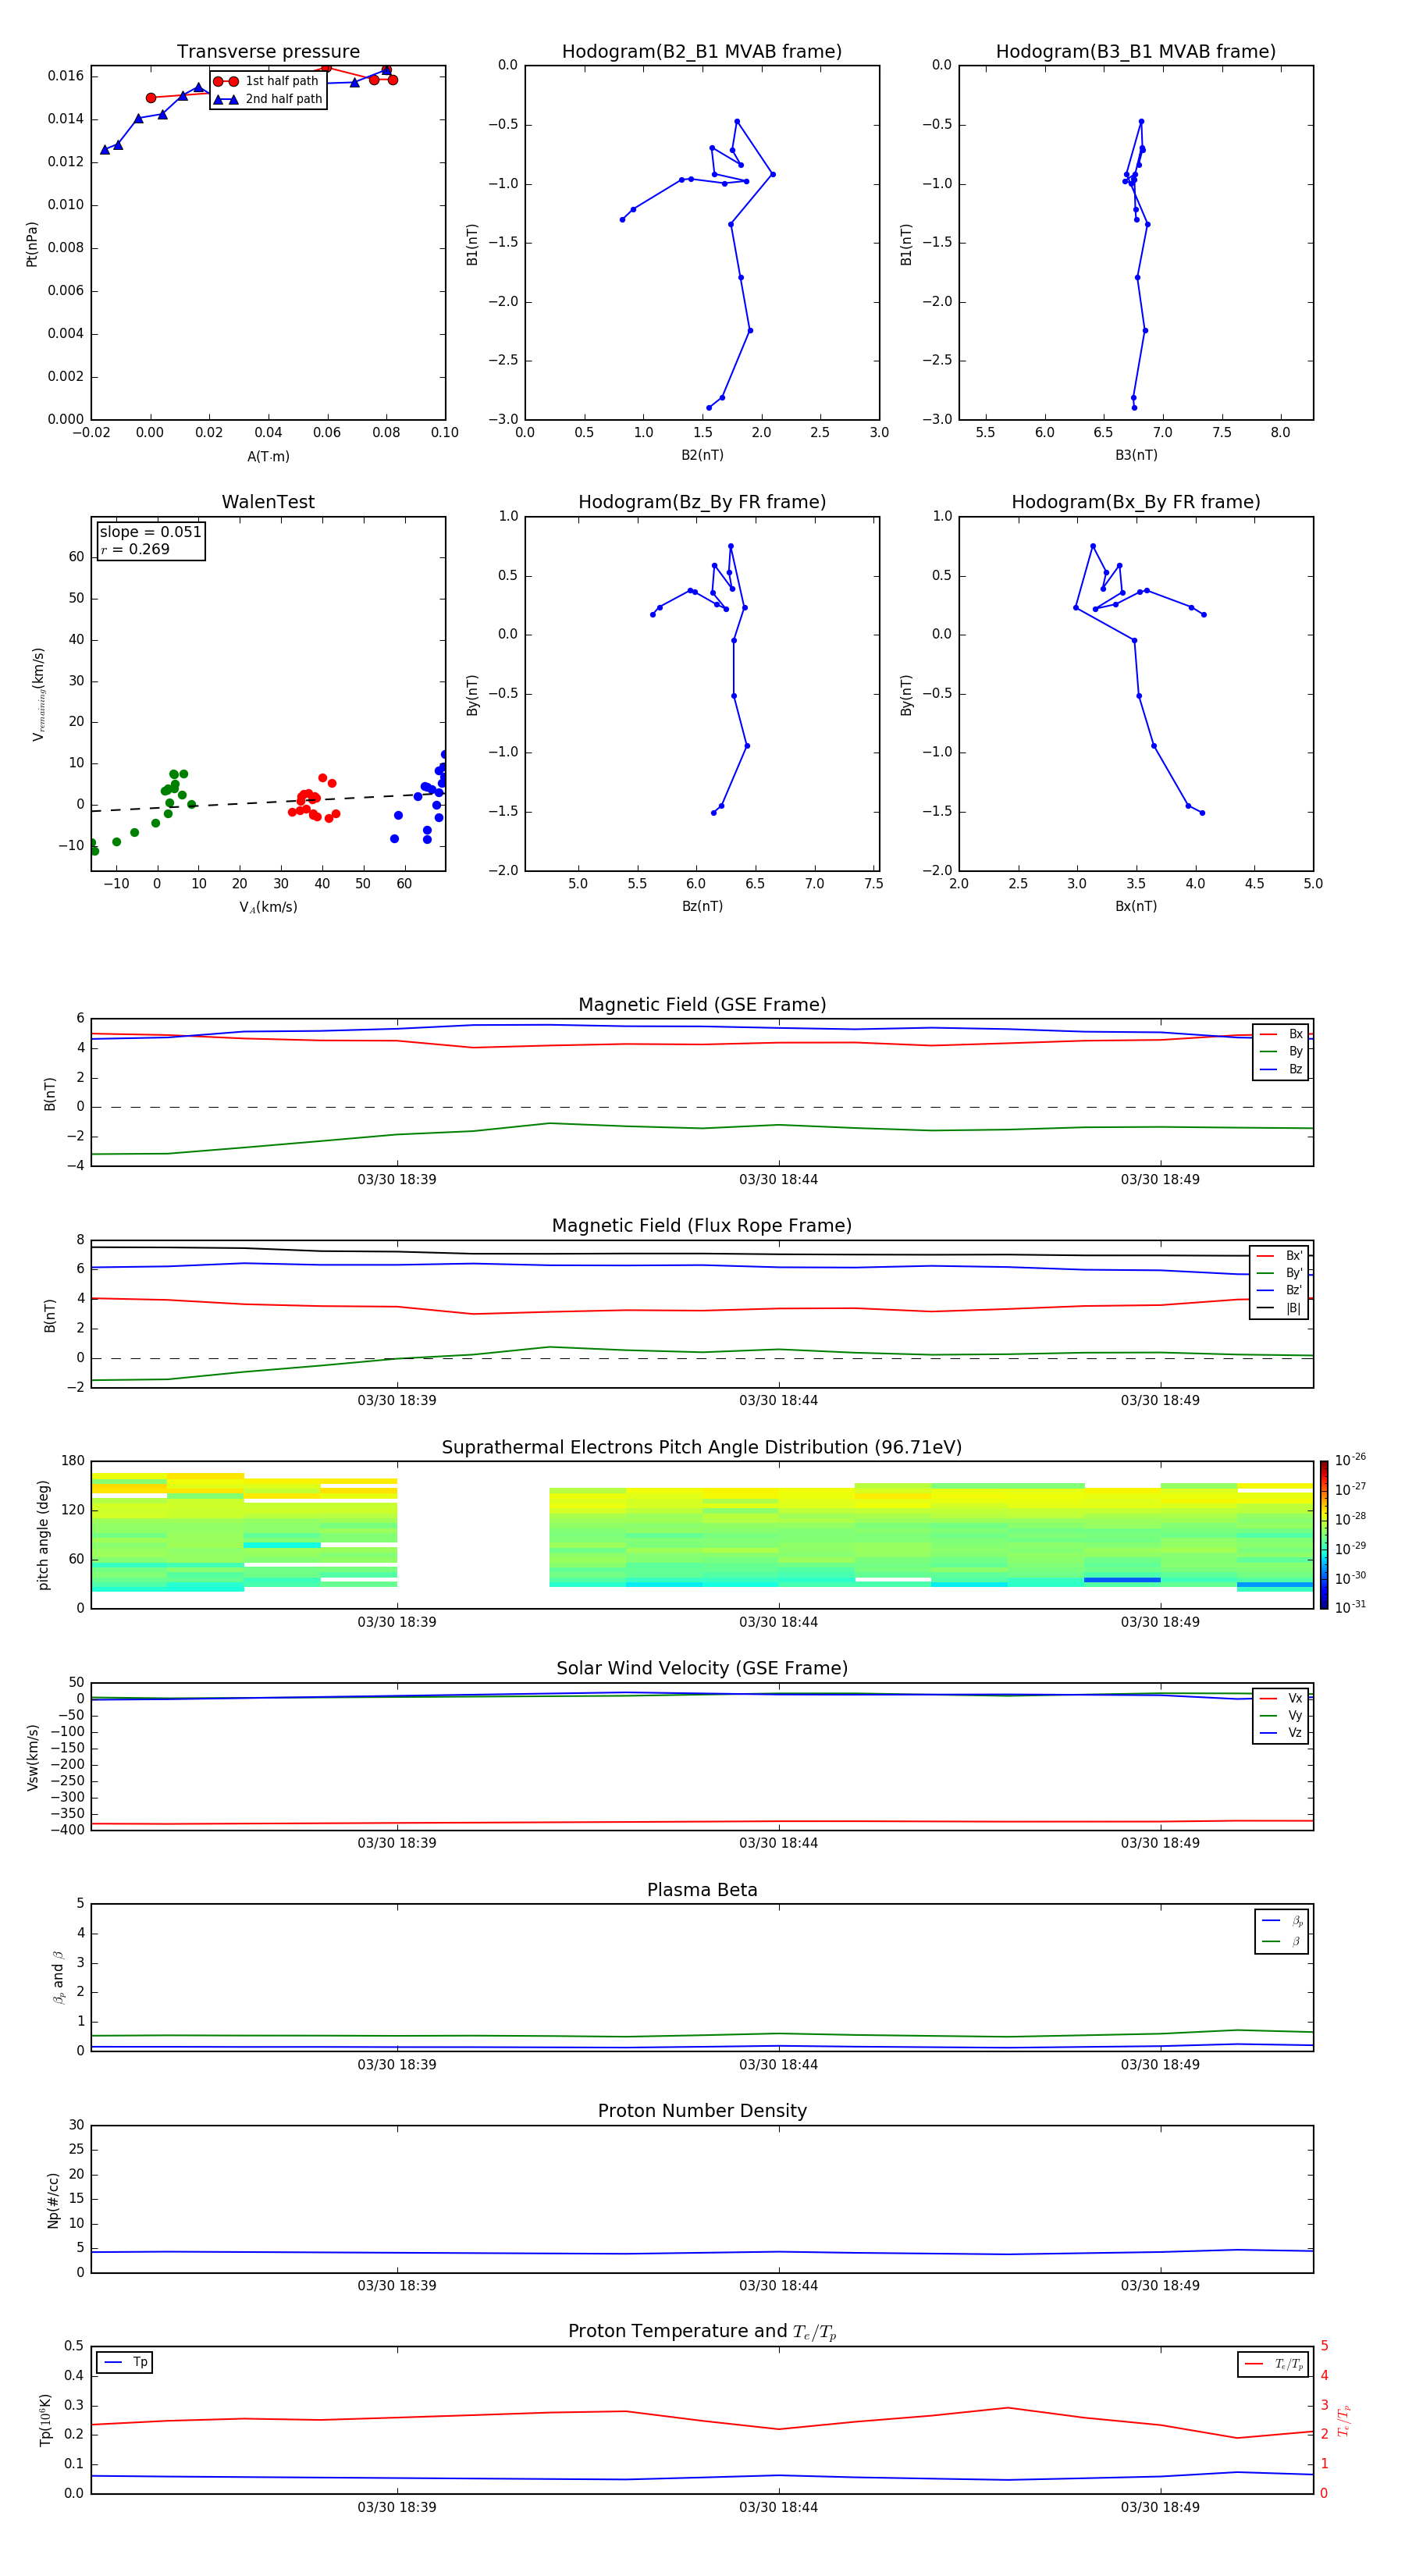Select By in the GSE magnetic field legend

[1281, 1052]
